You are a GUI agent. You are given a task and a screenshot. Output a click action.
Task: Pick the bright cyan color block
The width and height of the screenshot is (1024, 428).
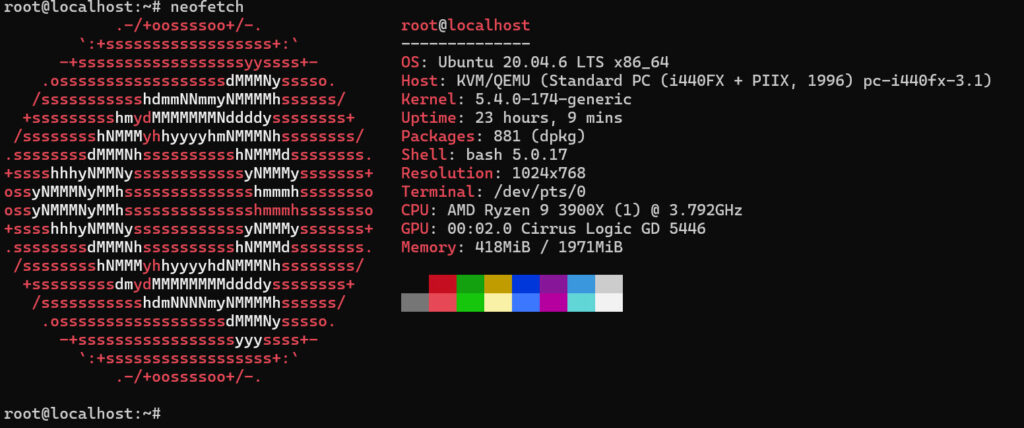[581, 302]
